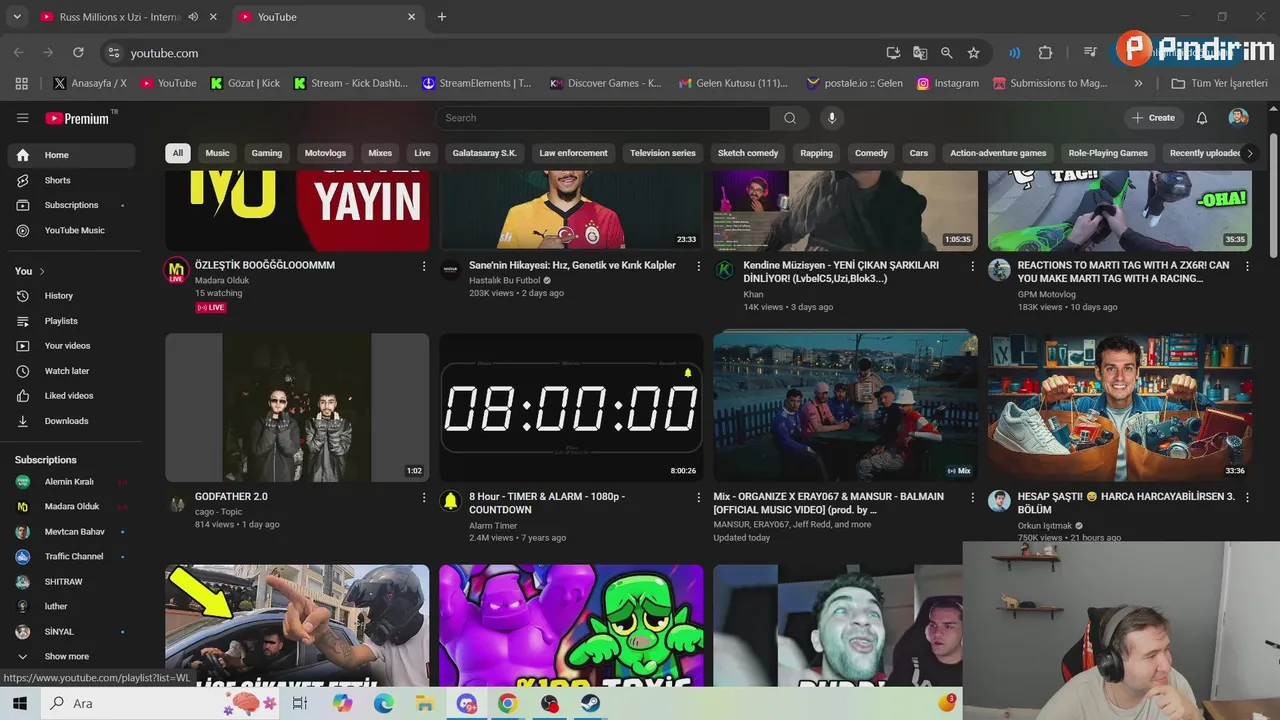
Task: Select the Galatasaray S.K. chip
Action: coord(484,153)
